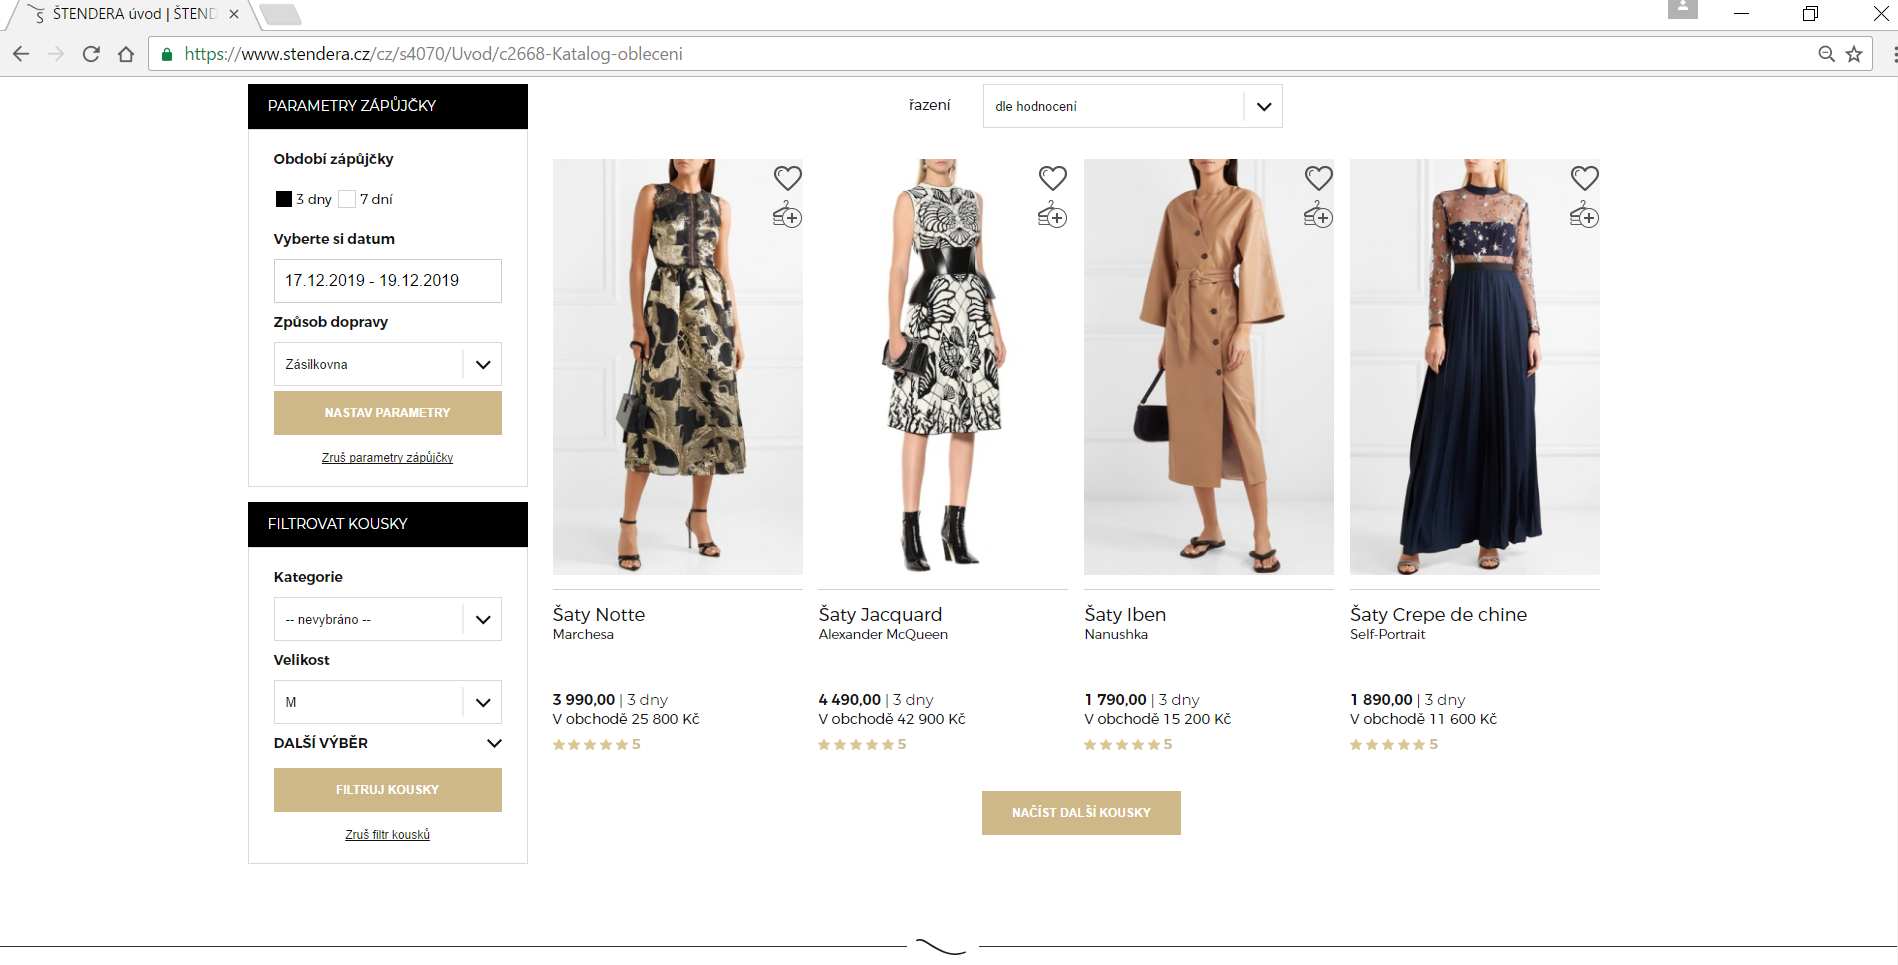
Task: Open Způsob dopravy Zásilkovna dropdown
Action: click(x=387, y=364)
